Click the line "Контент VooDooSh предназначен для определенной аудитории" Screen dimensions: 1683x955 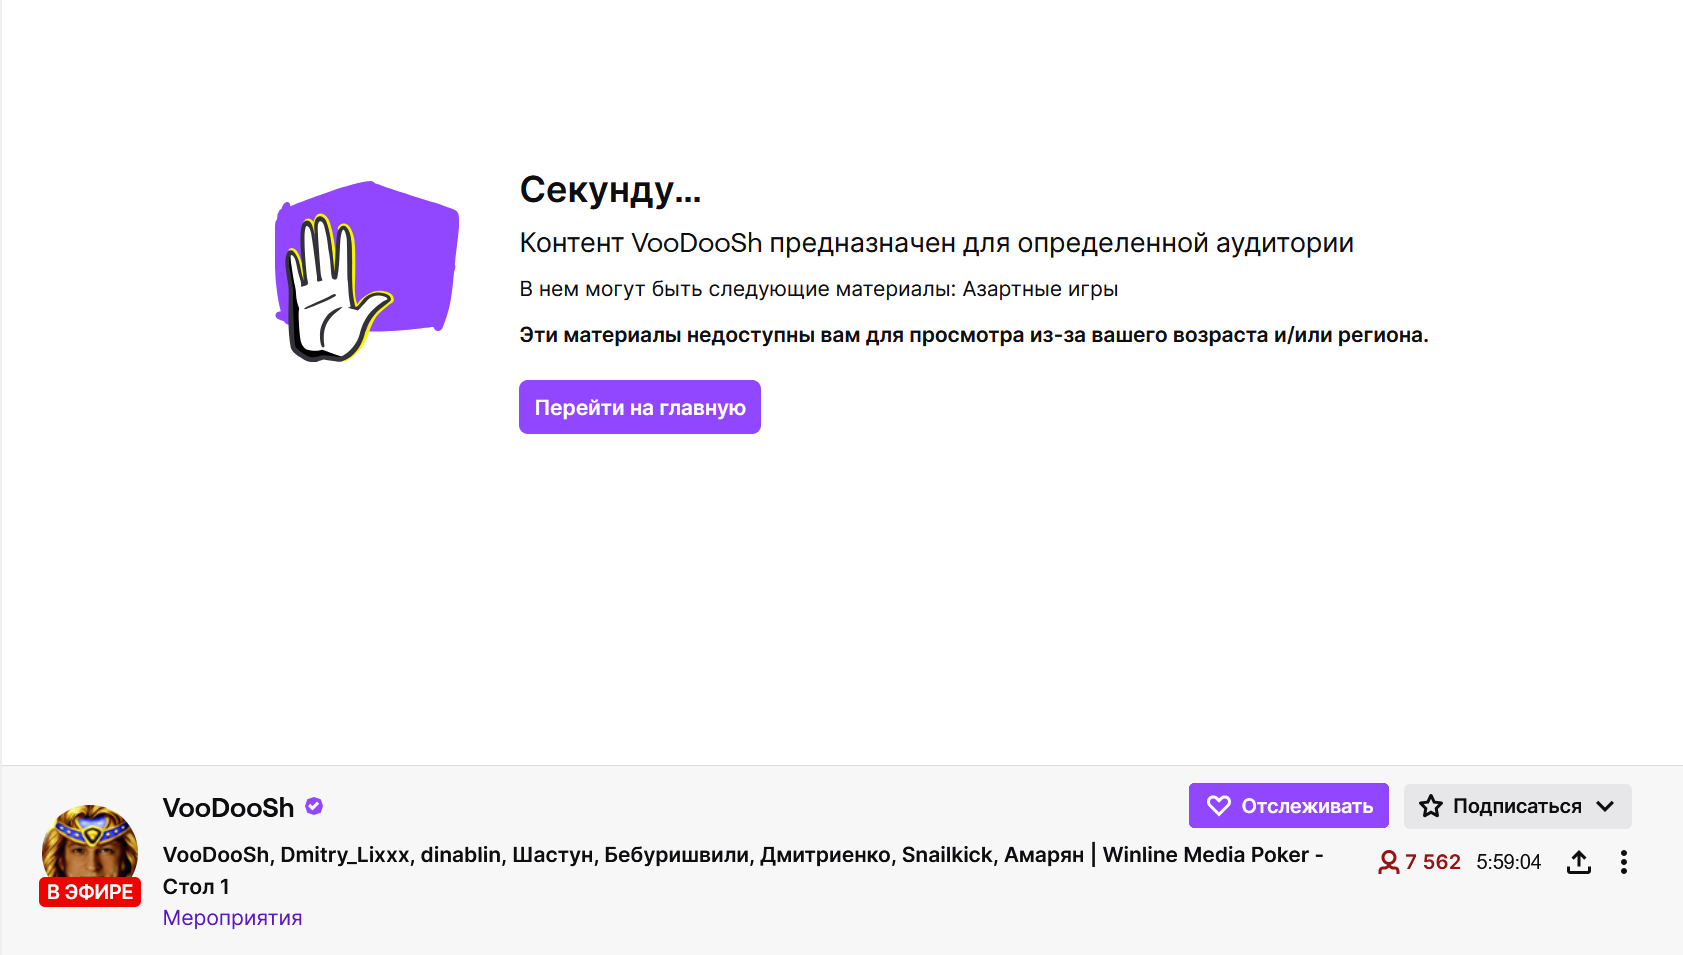937,243
